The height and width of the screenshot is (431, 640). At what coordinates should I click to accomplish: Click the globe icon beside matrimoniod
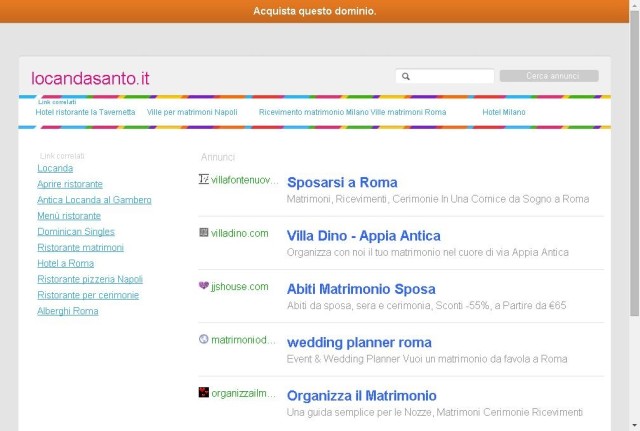coord(204,339)
